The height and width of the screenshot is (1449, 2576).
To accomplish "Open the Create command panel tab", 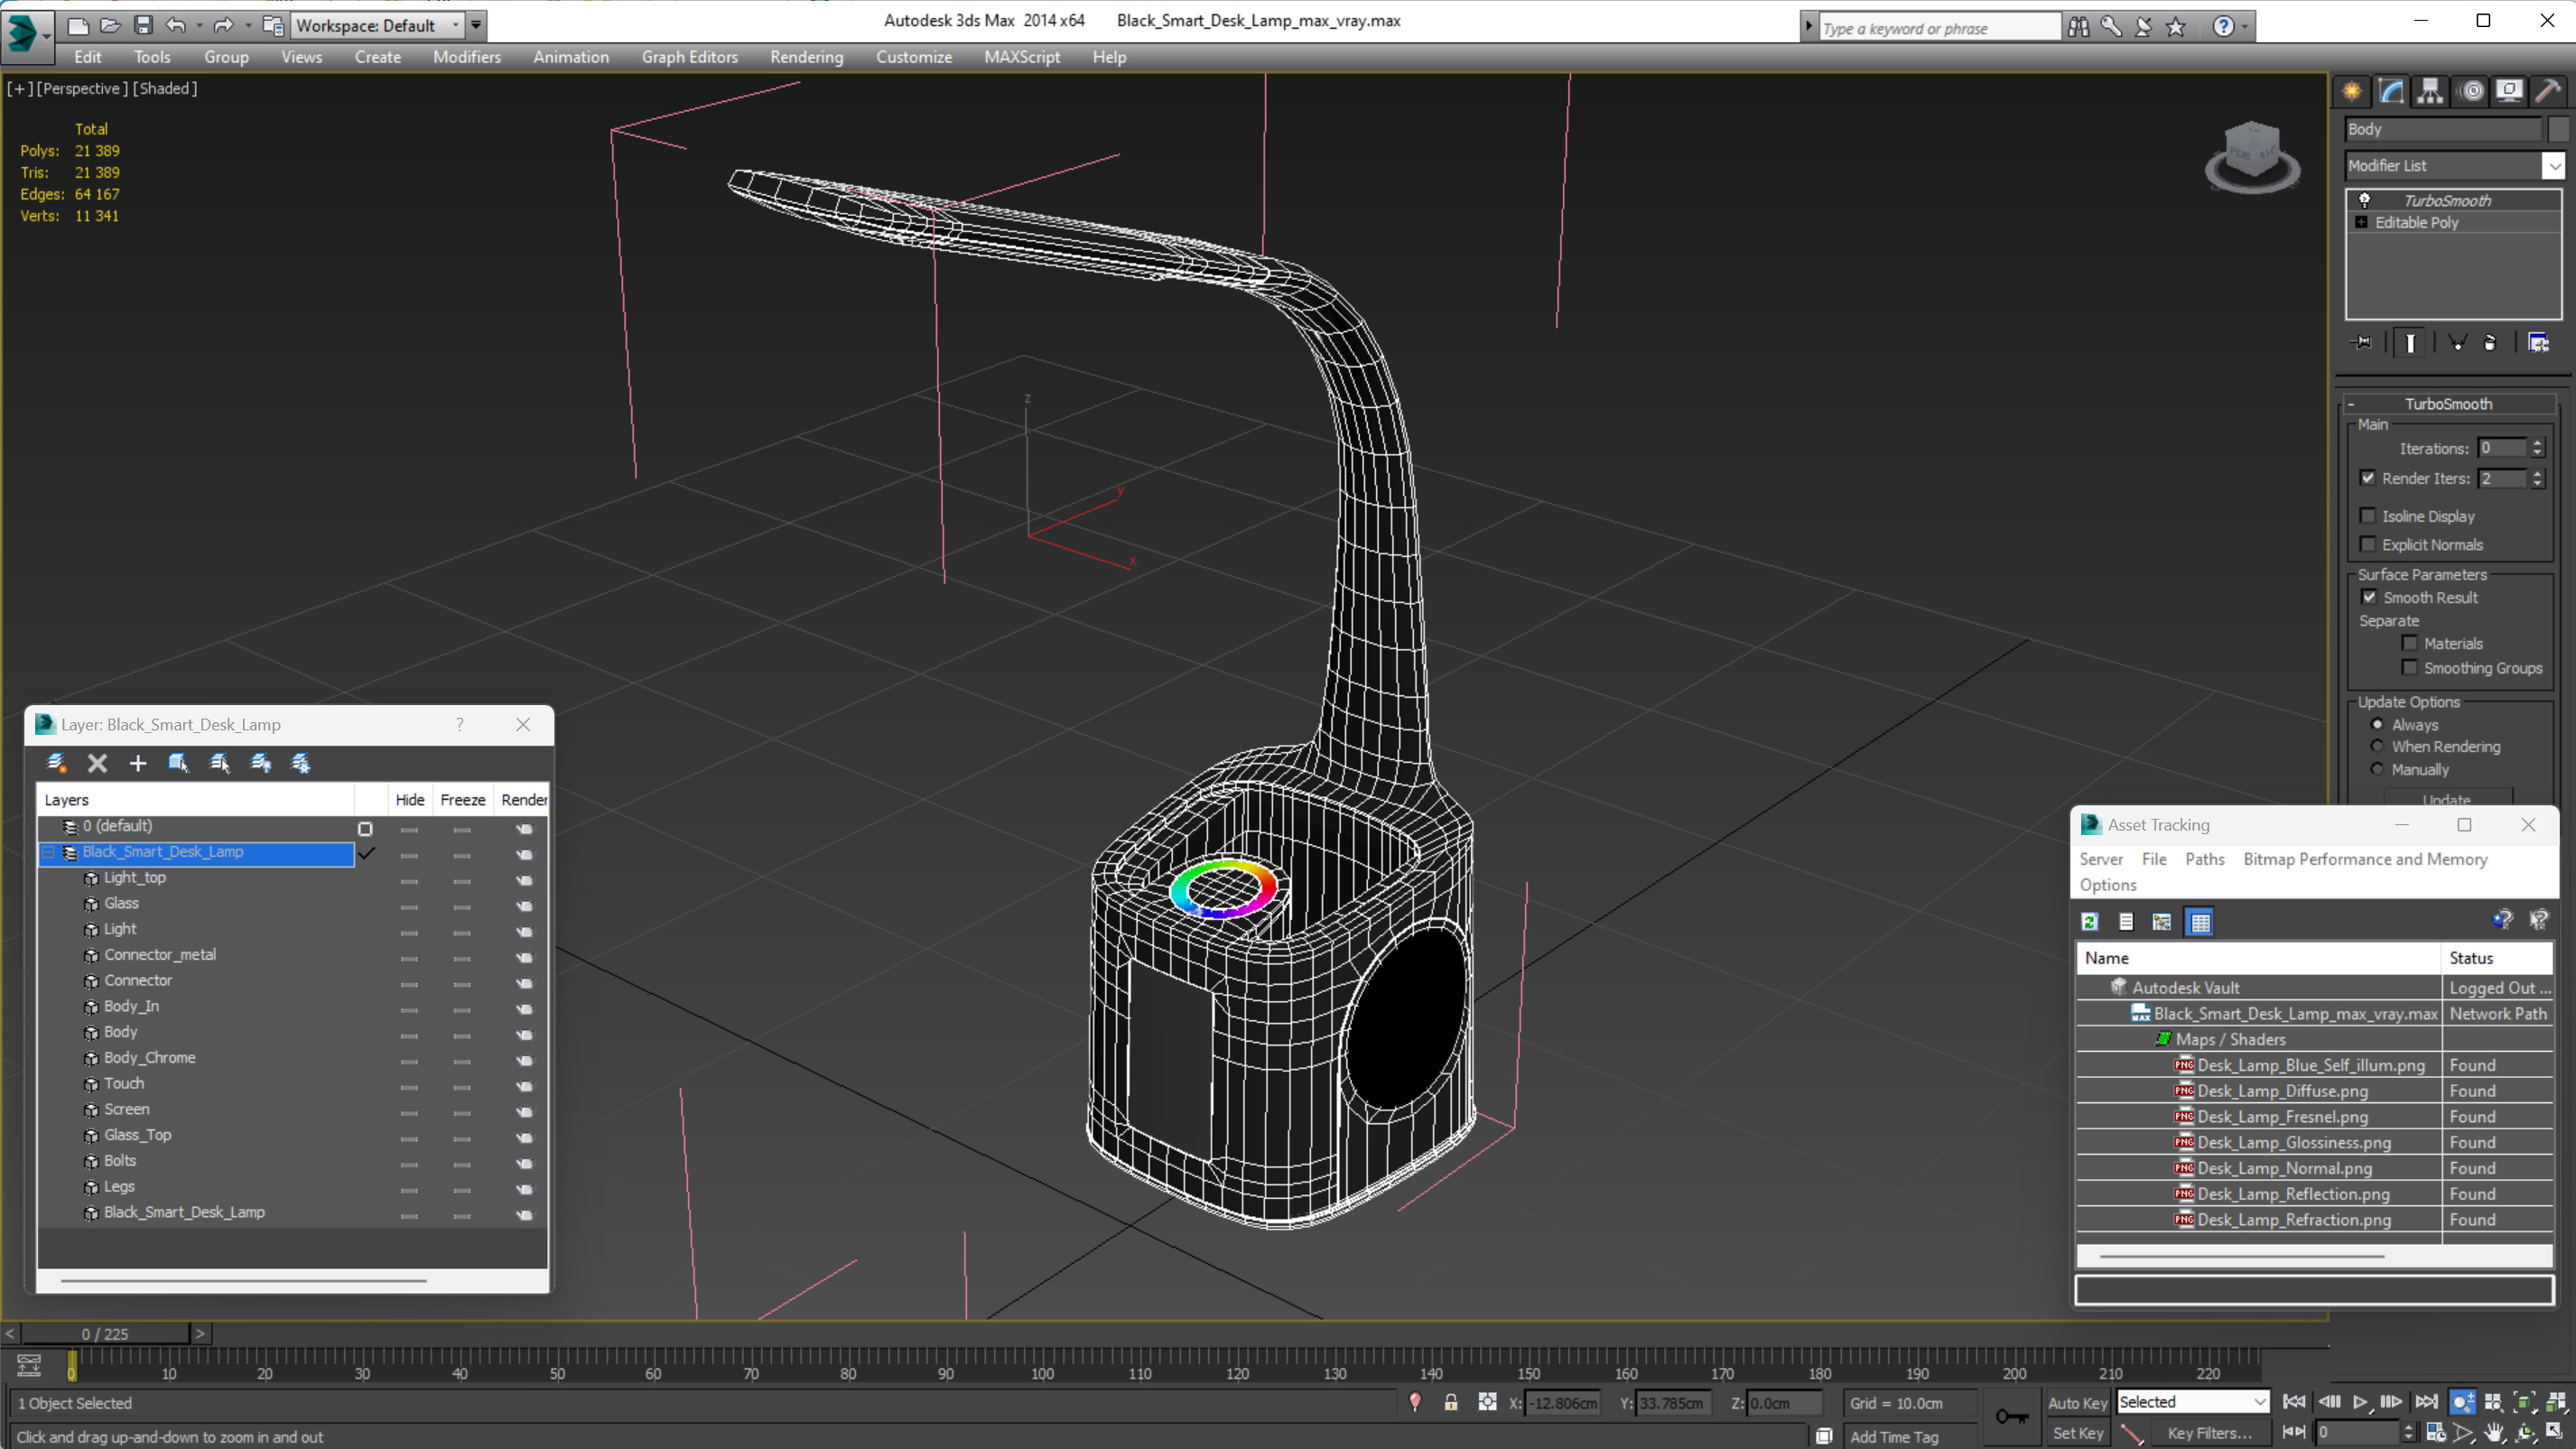I will point(2352,91).
